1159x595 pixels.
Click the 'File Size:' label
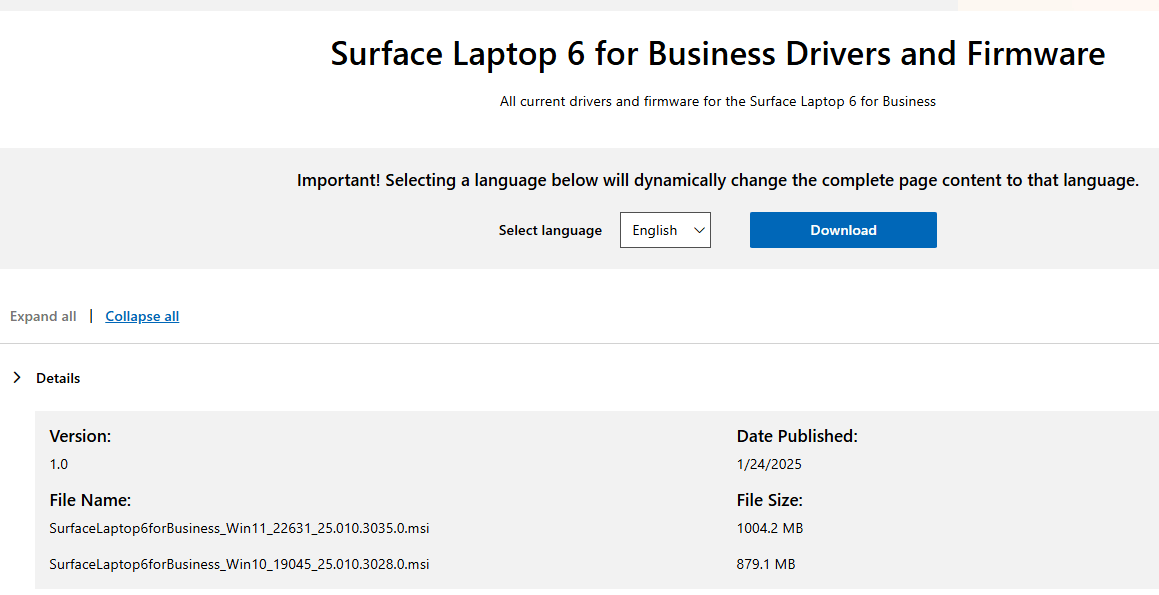click(x=769, y=500)
